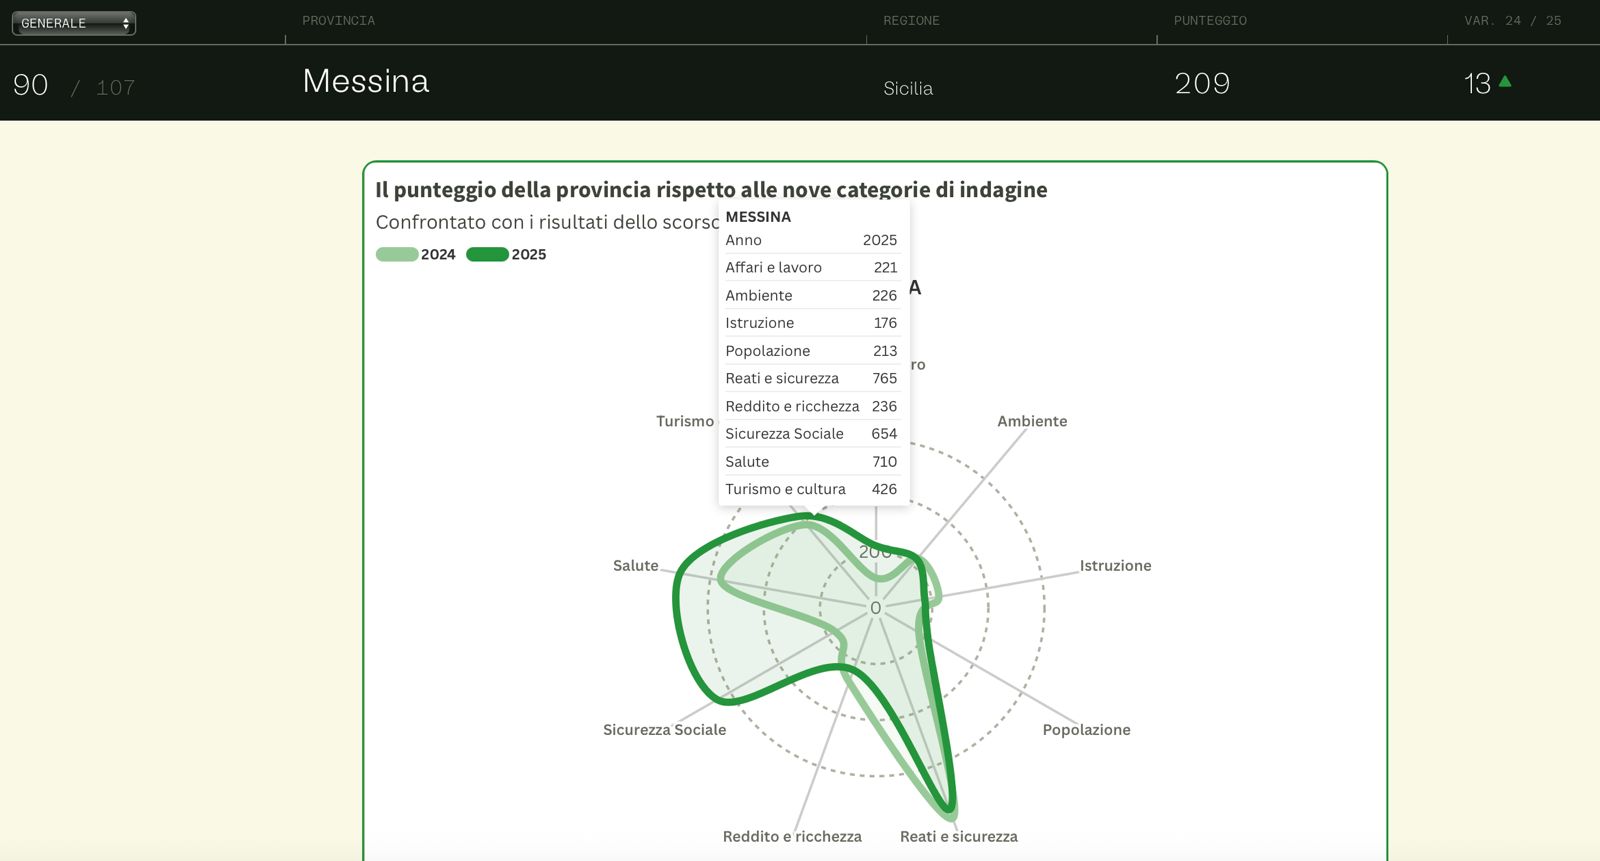The image size is (1600, 861).
Task: Select the PUNTEGGIO column header
Action: click(x=1210, y=21)
